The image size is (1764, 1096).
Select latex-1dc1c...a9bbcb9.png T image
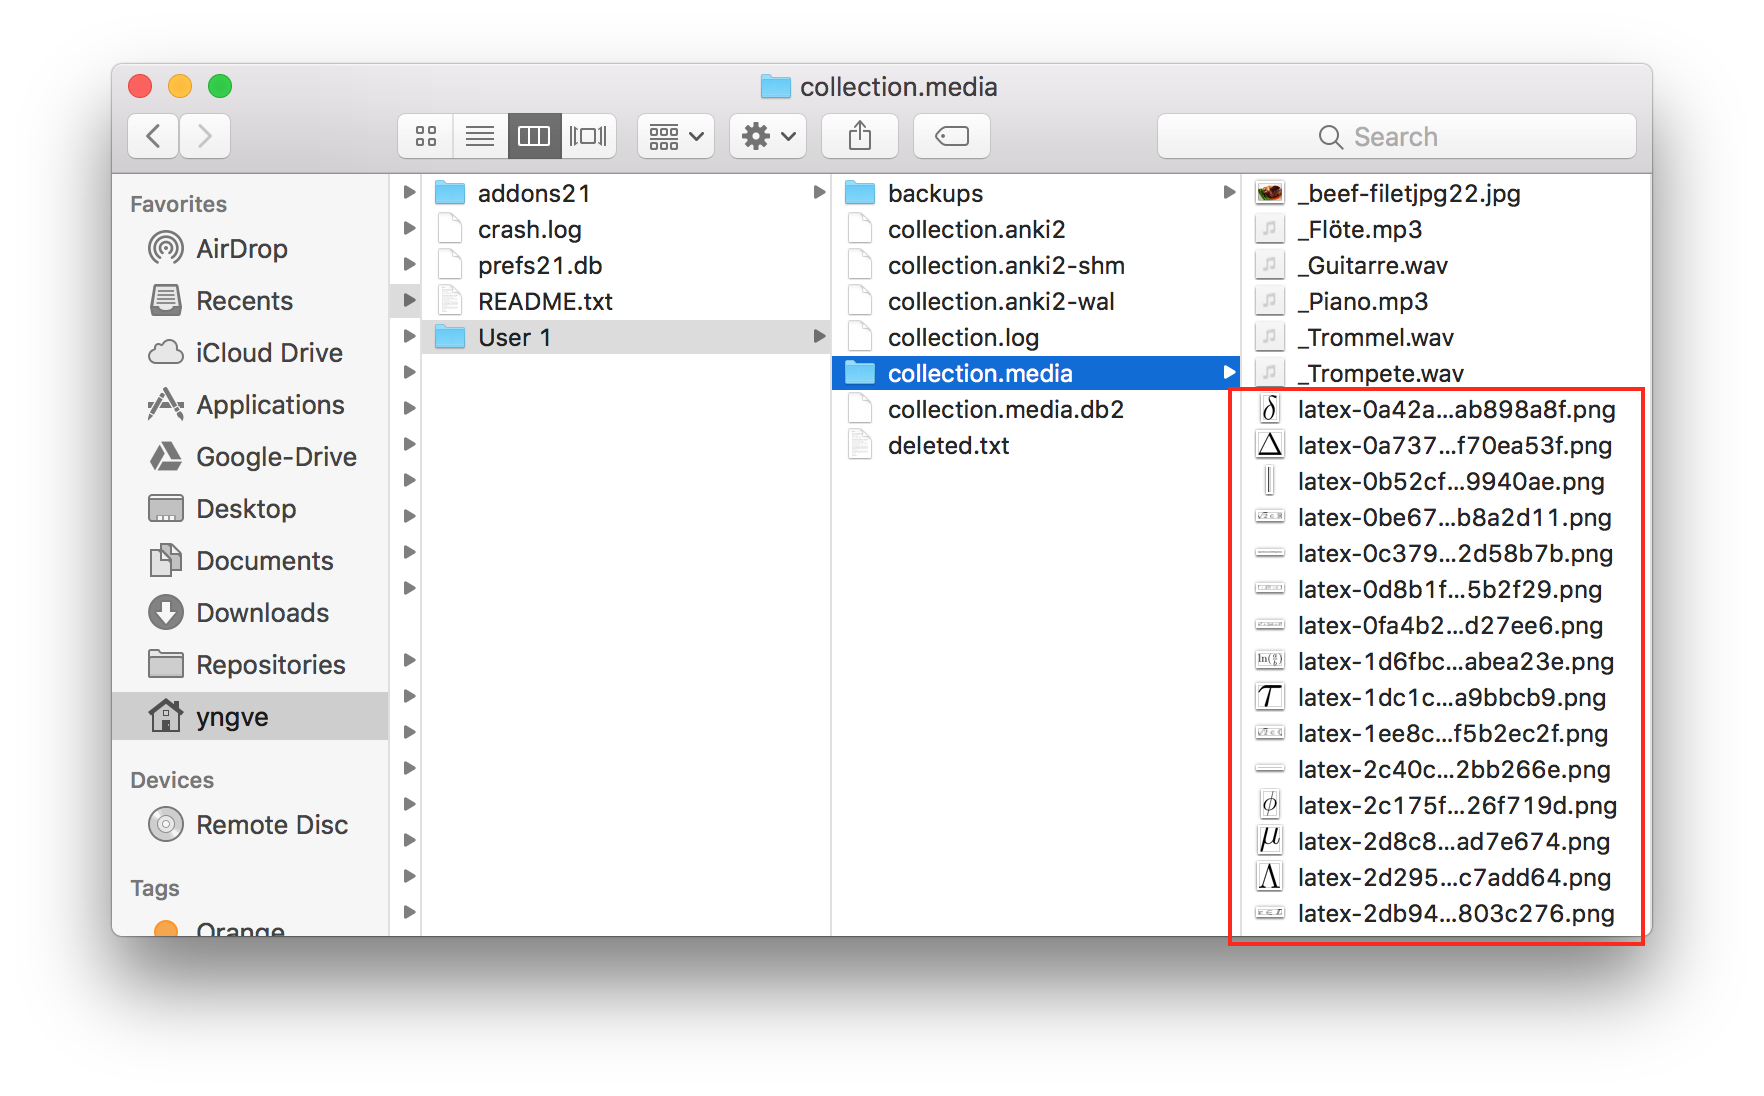tap(1446, 697)
